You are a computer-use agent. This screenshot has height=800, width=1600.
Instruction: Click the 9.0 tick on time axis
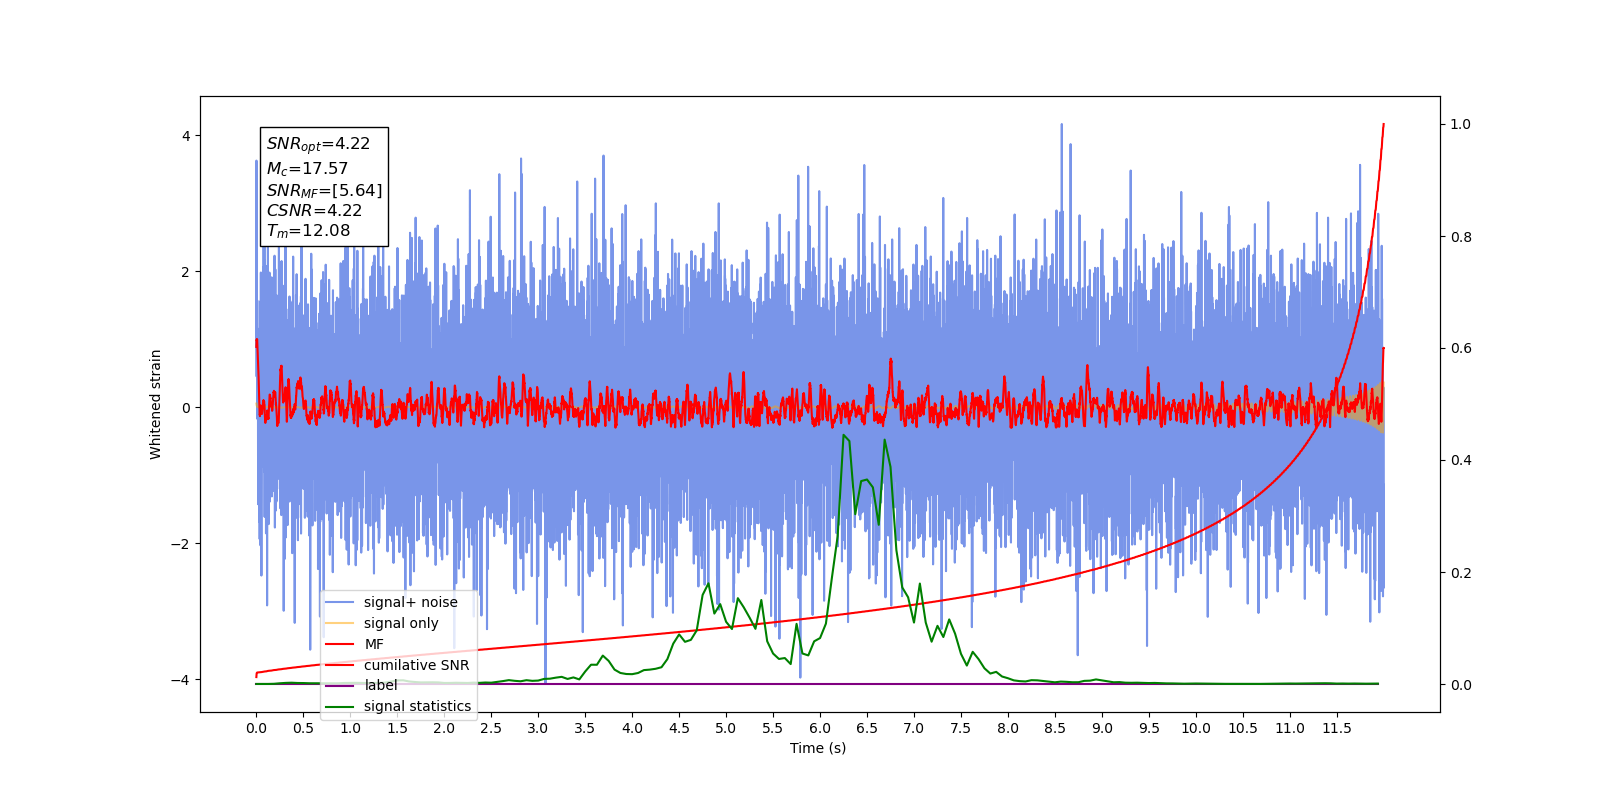point(1102,728)
